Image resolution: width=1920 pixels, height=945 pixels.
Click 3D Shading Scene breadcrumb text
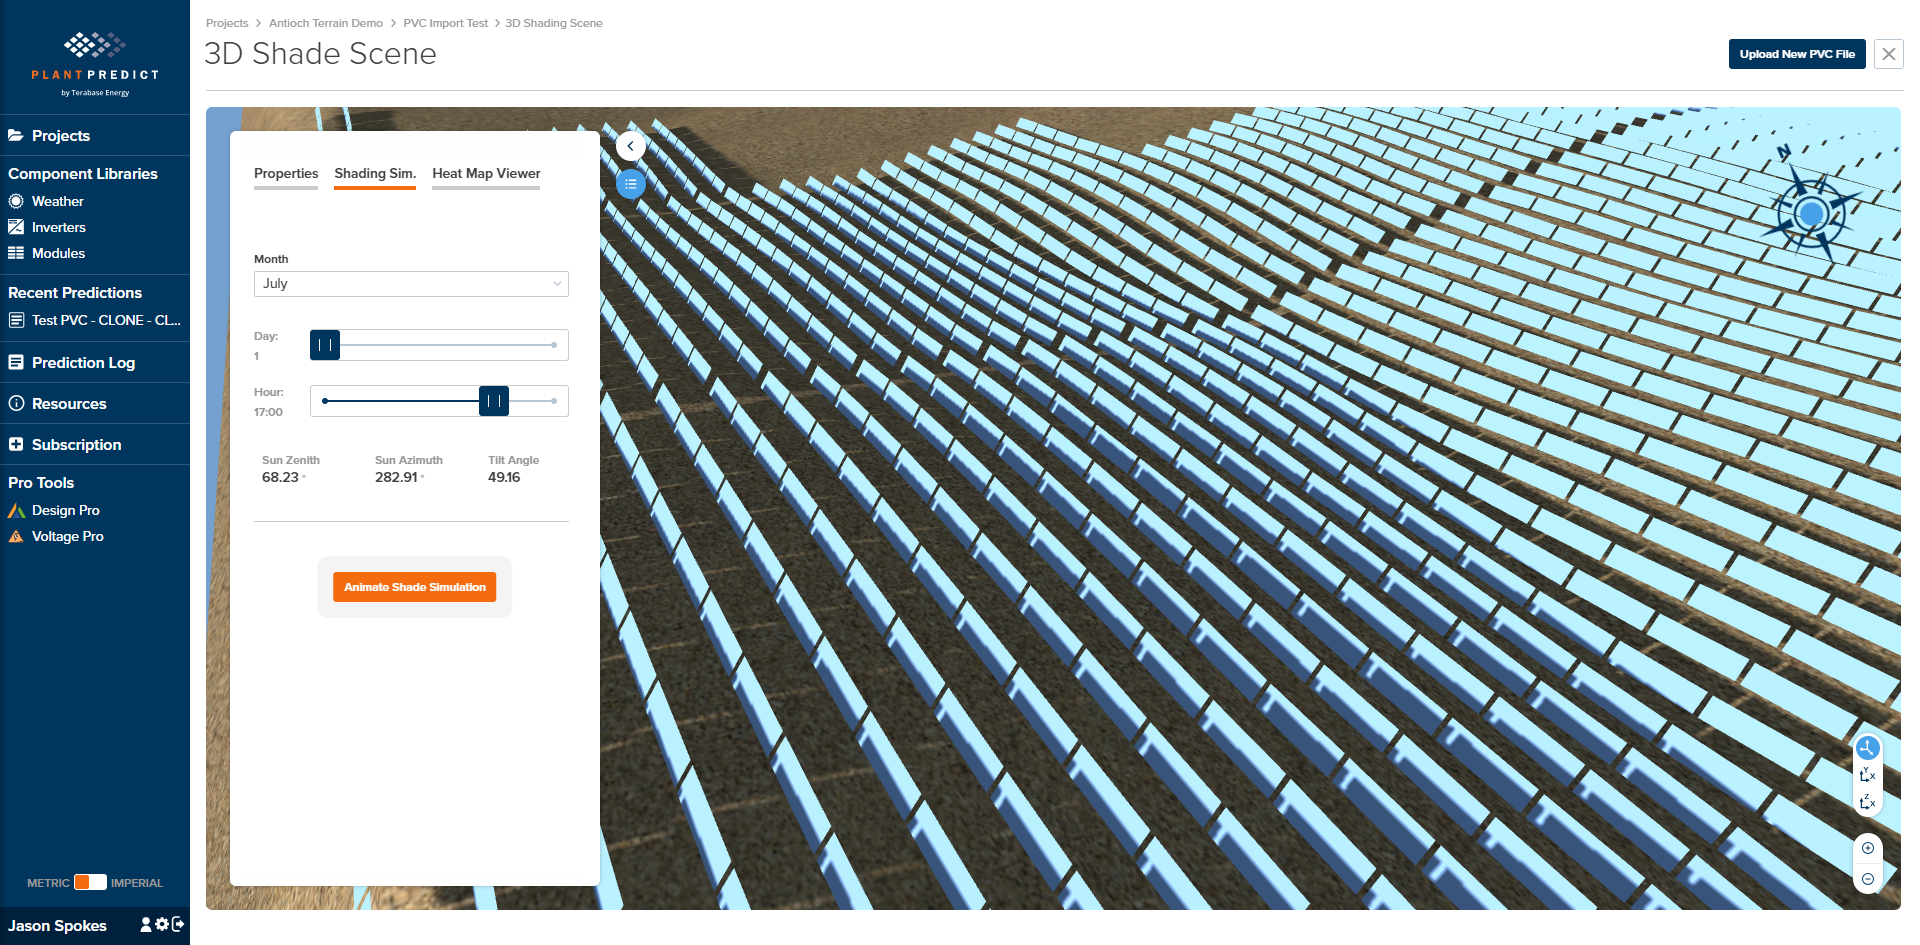[x=553, y=23]
